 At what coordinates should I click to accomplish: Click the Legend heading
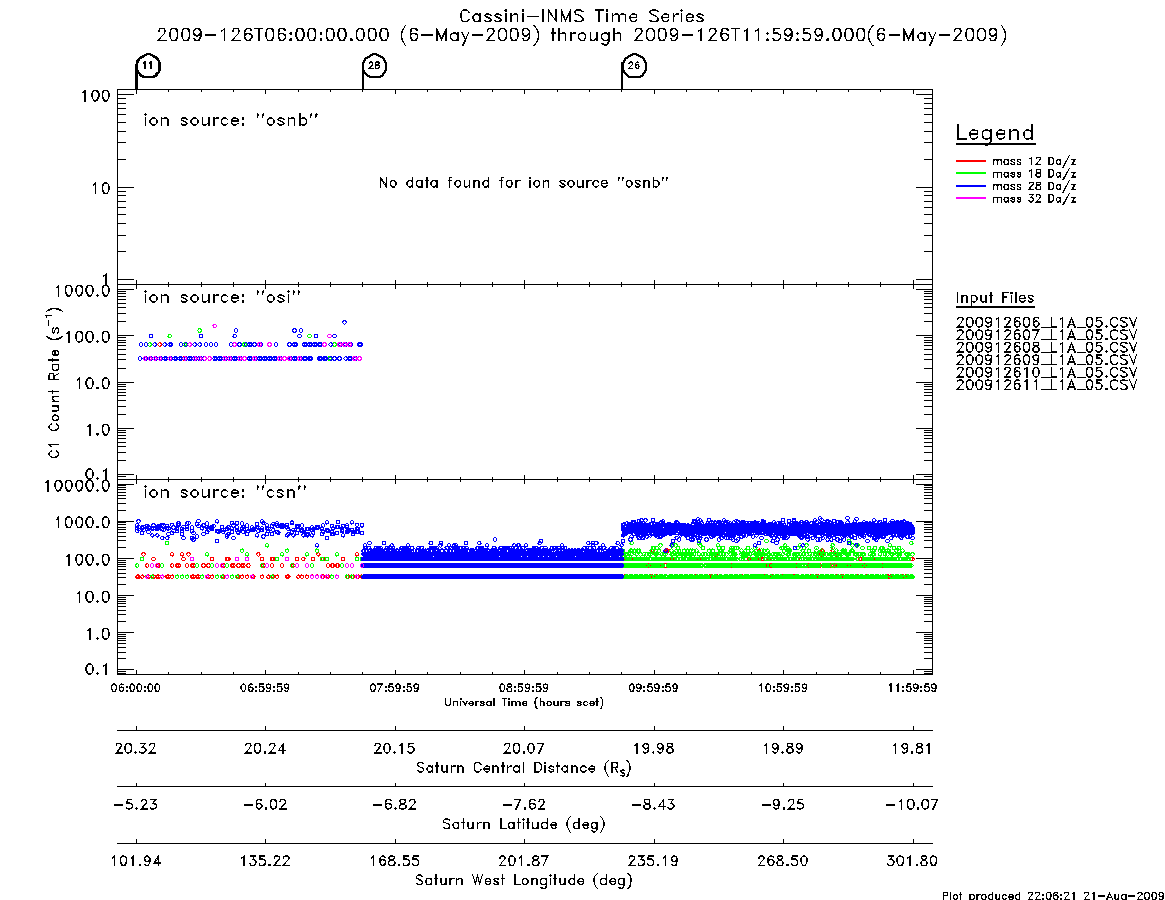tap(995, 133)
